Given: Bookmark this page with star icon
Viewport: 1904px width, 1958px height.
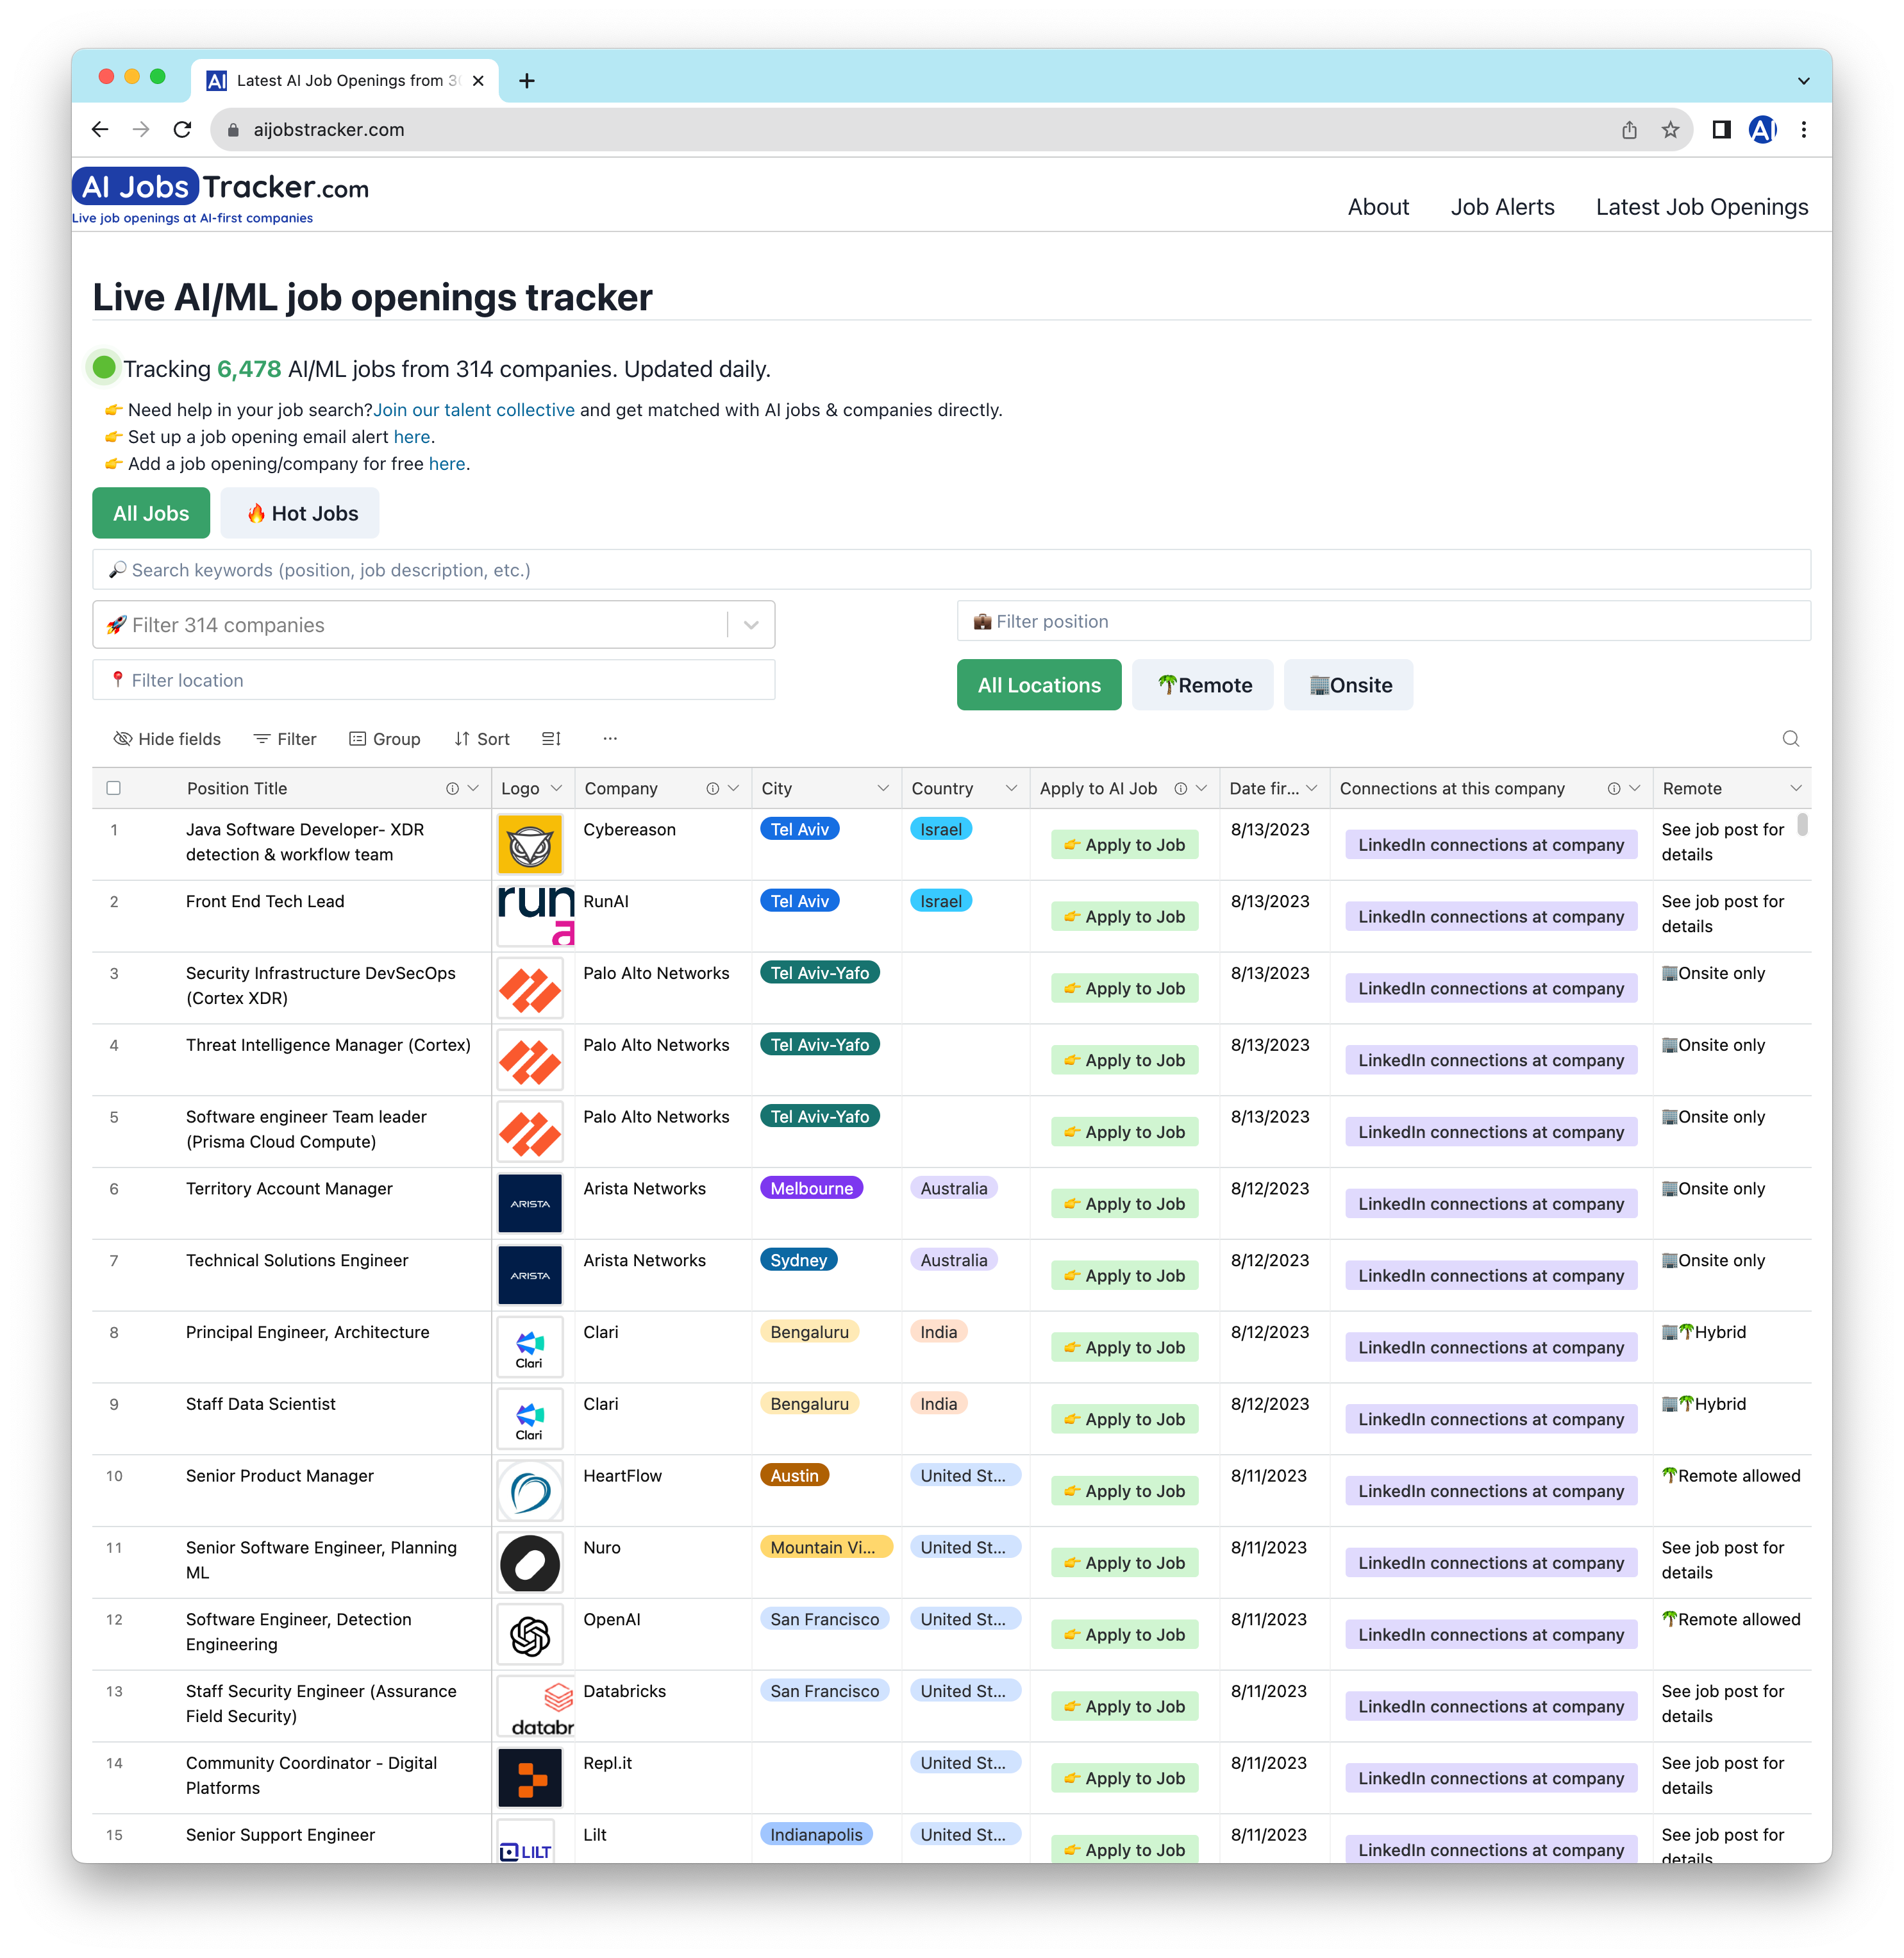Looking at the screenshot, I should tap(1670, 129).
